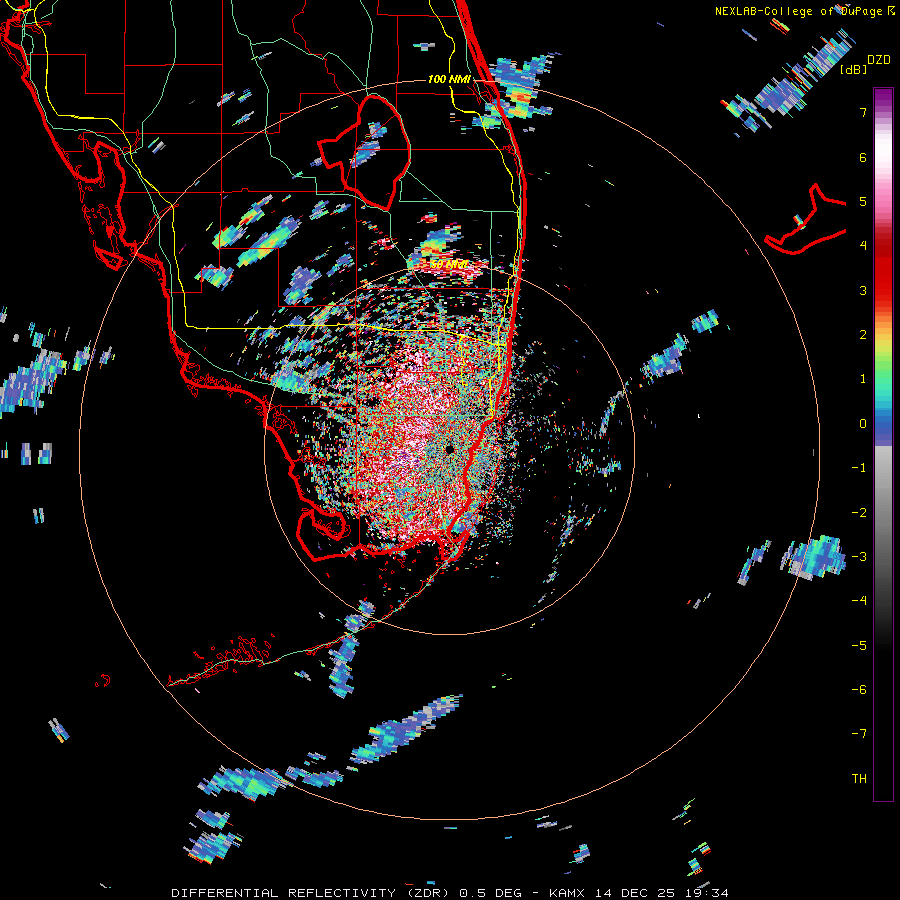900x900 pixels.
Task: Click the black radar site dot at ring center
Action: 449,449
